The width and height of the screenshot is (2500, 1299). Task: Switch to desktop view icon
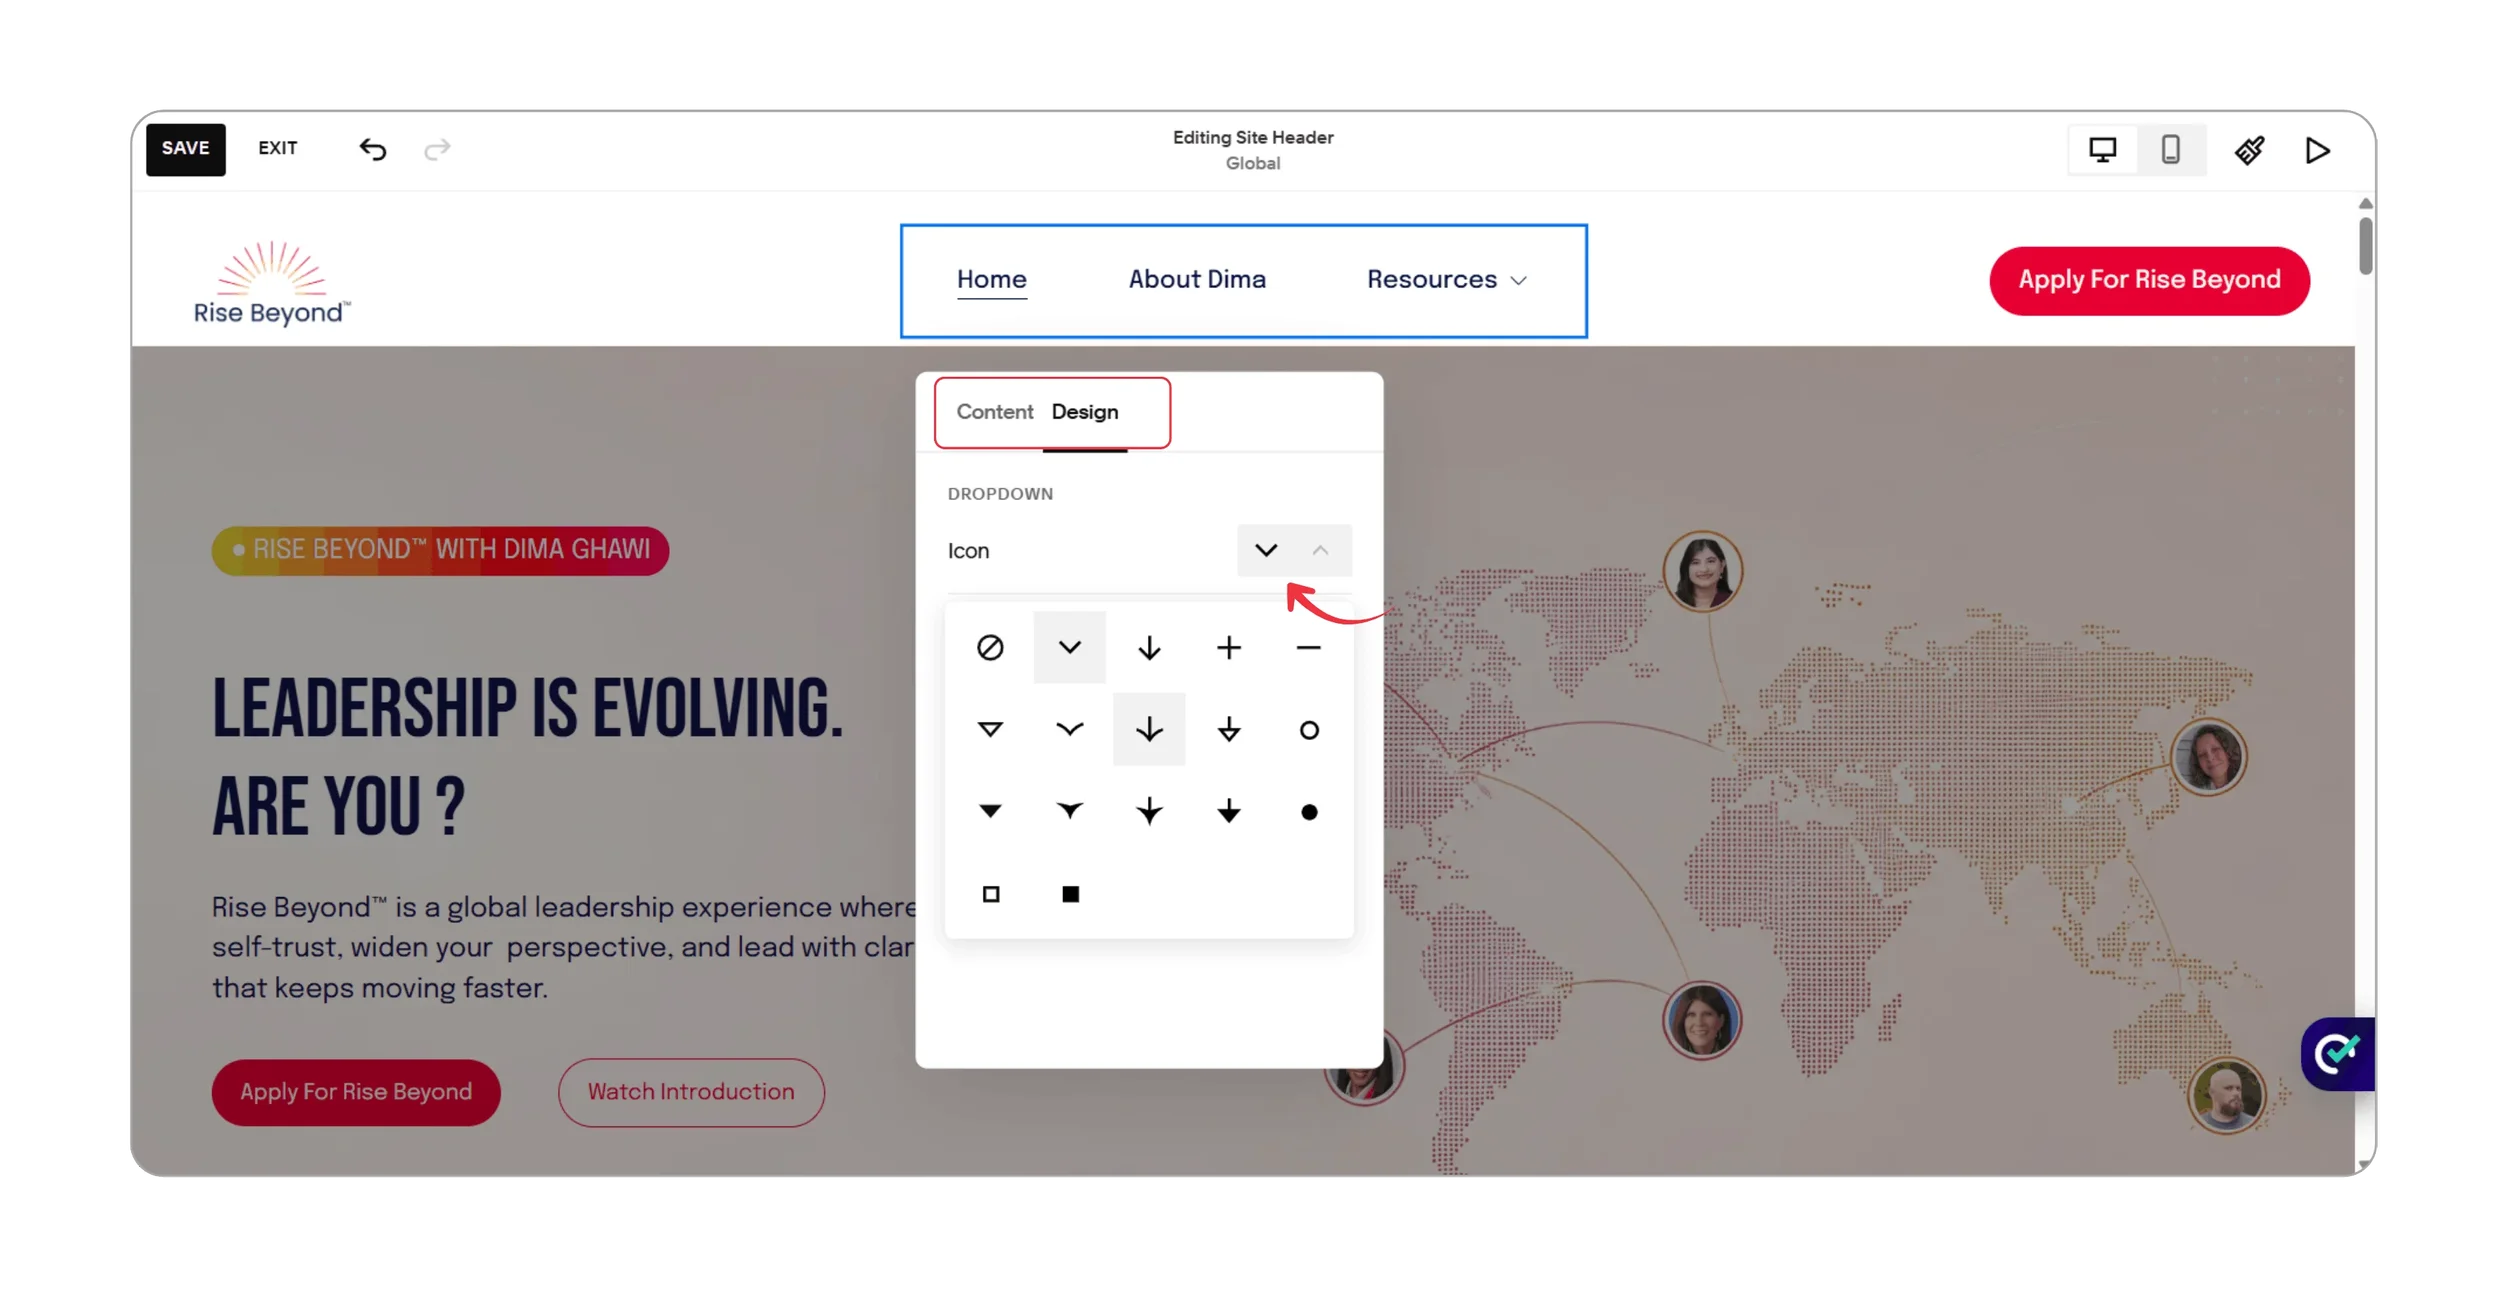(x=2102, y=150)
